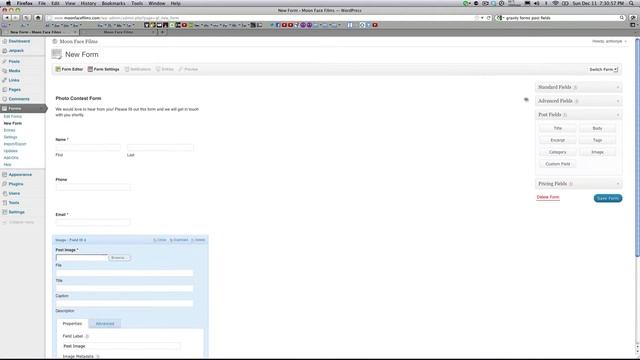Click the browser home icon
Screen dimensions: 640x360
(x=38, y=18)
